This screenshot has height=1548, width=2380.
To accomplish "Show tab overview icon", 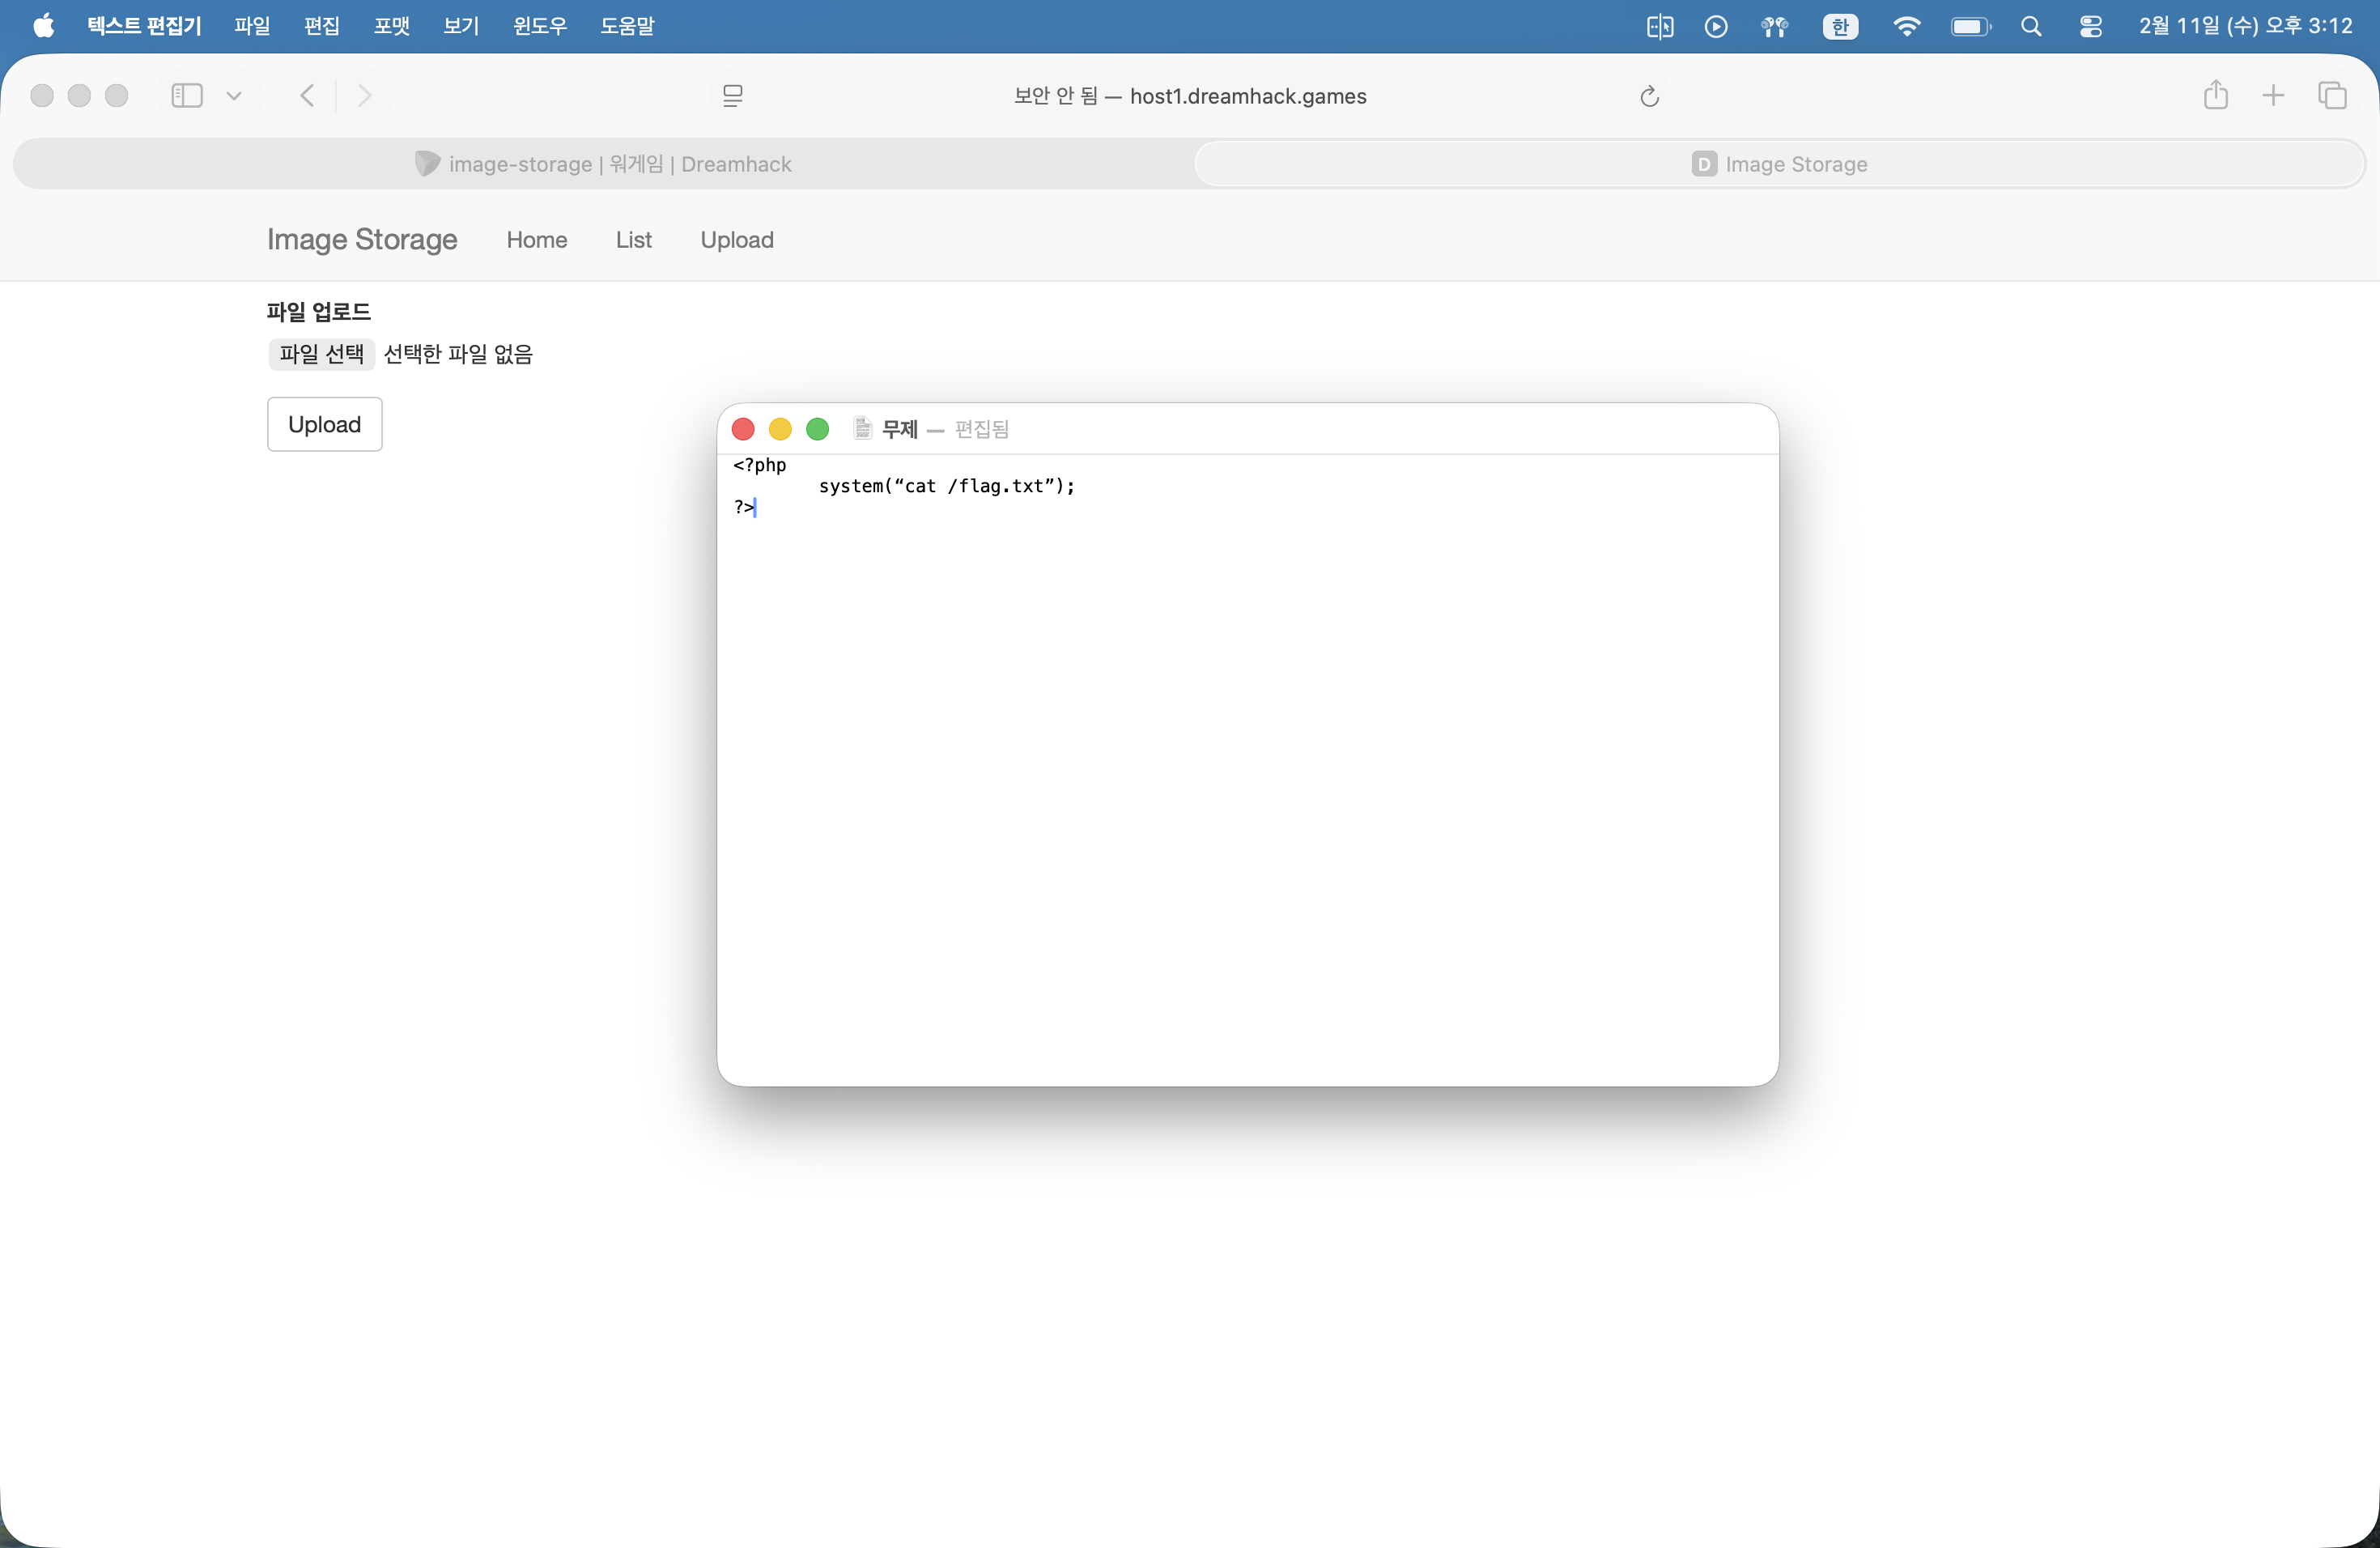I will pos(2332,96).
